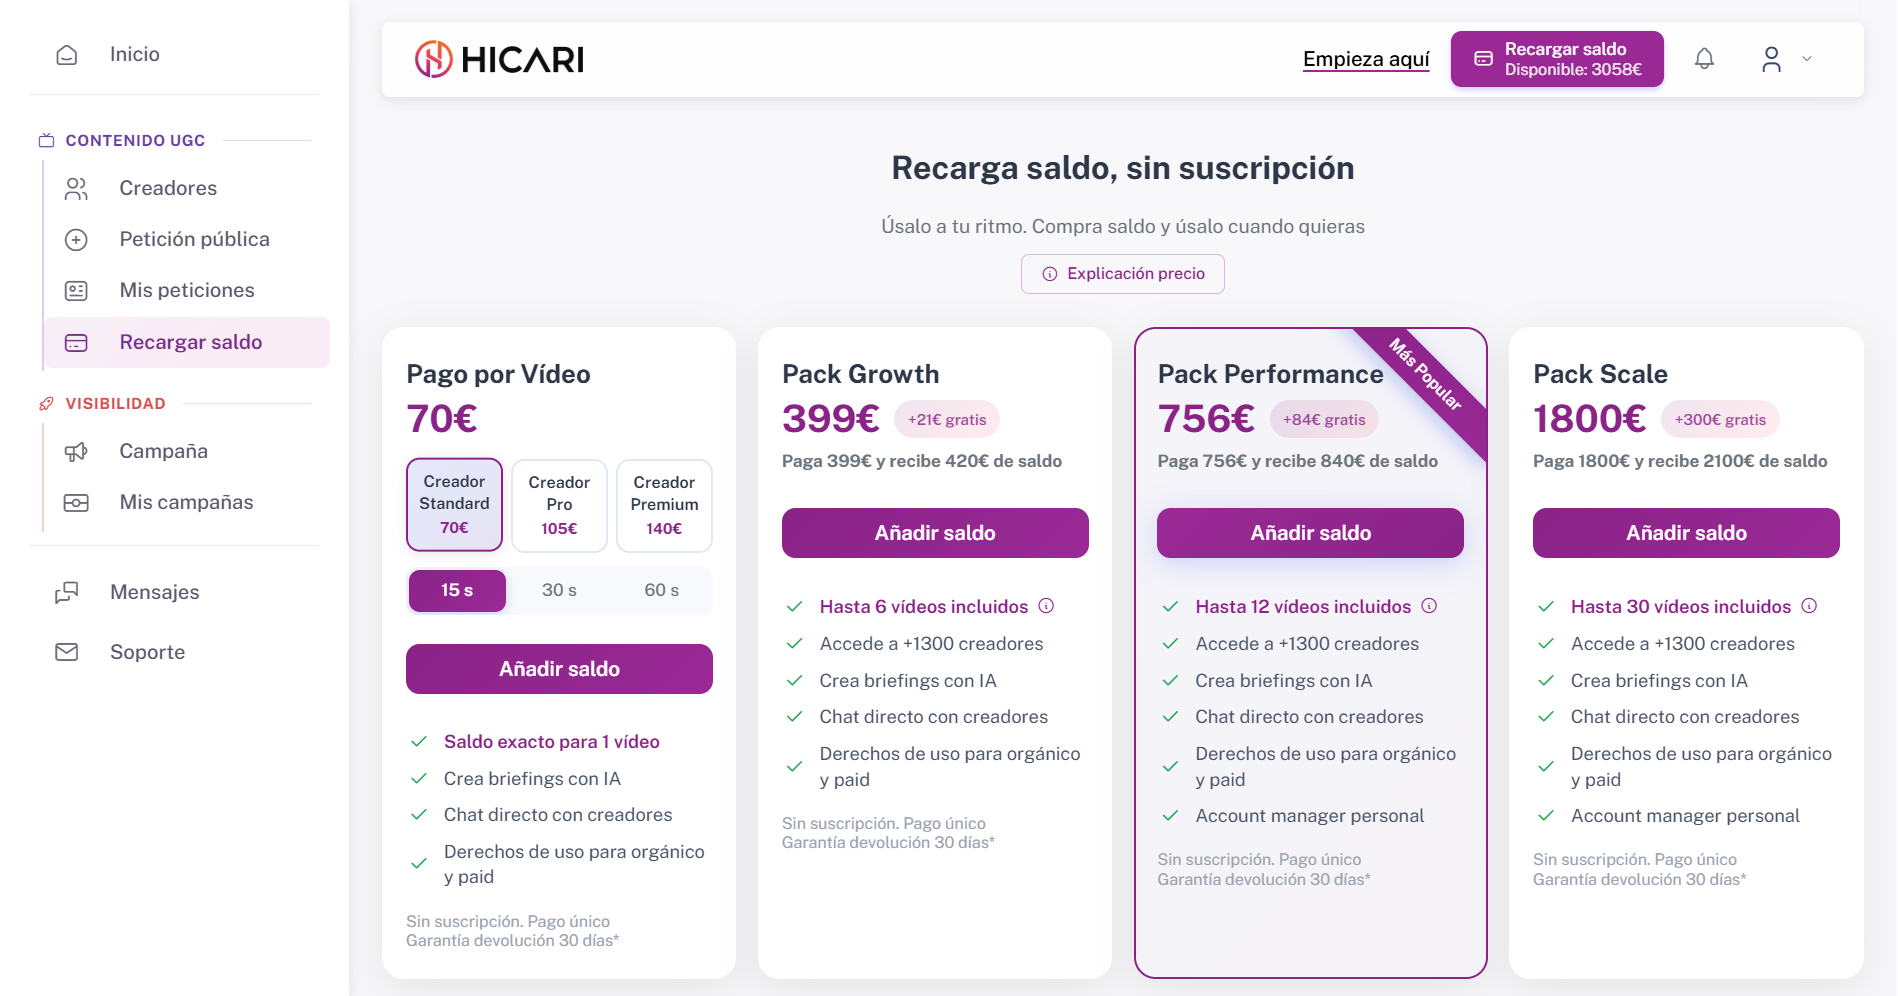The image size is (1898, 996).
Task: Add balance for Pack Performance
Action: 1310,533
